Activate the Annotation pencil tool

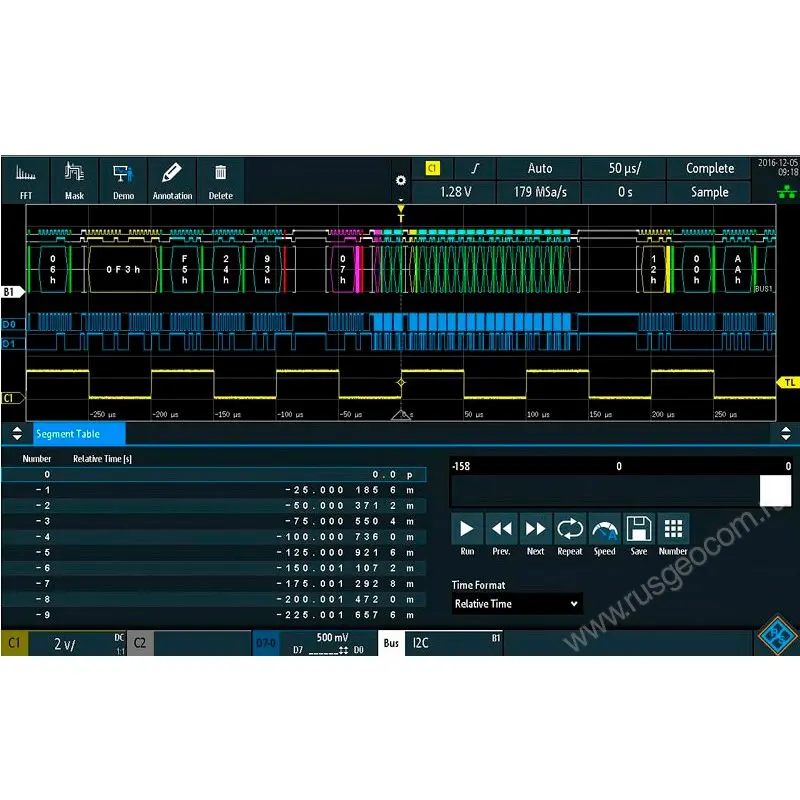point(172,180)
